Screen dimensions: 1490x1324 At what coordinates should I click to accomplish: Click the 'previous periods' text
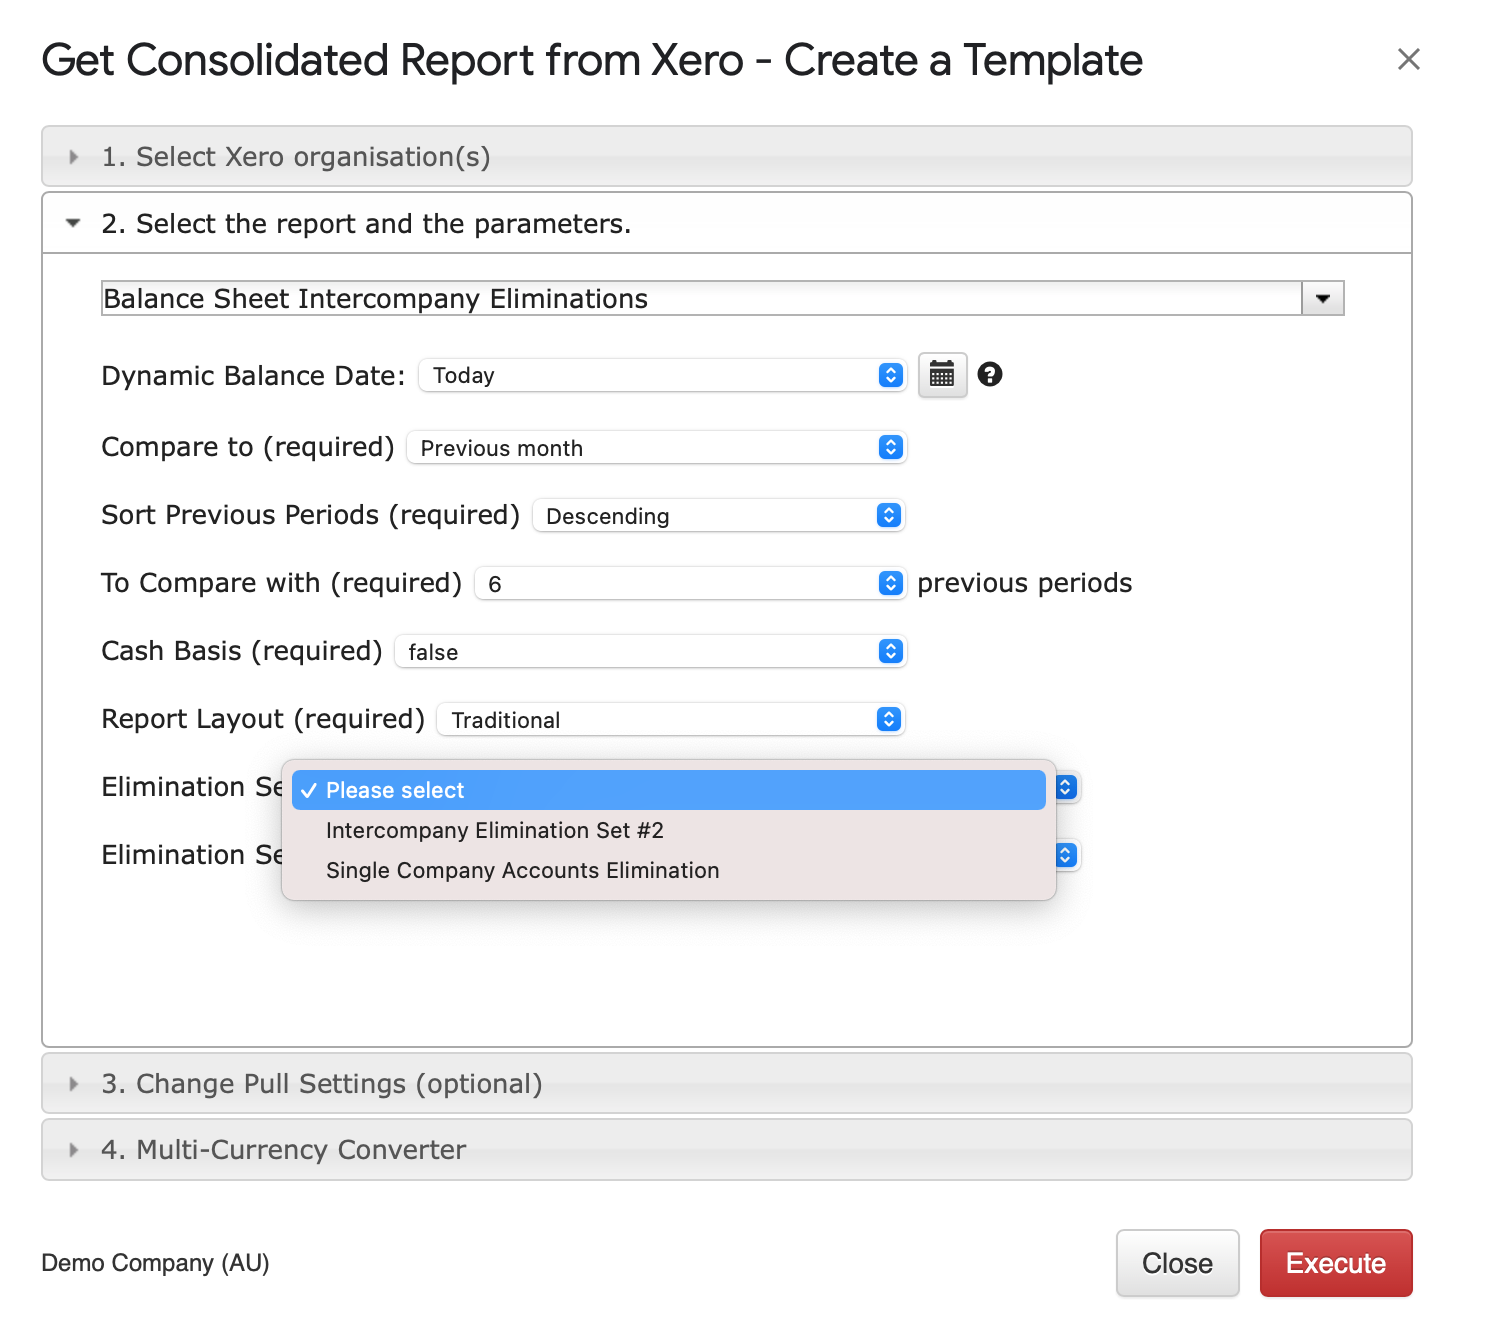click(x=1025, y=583)
